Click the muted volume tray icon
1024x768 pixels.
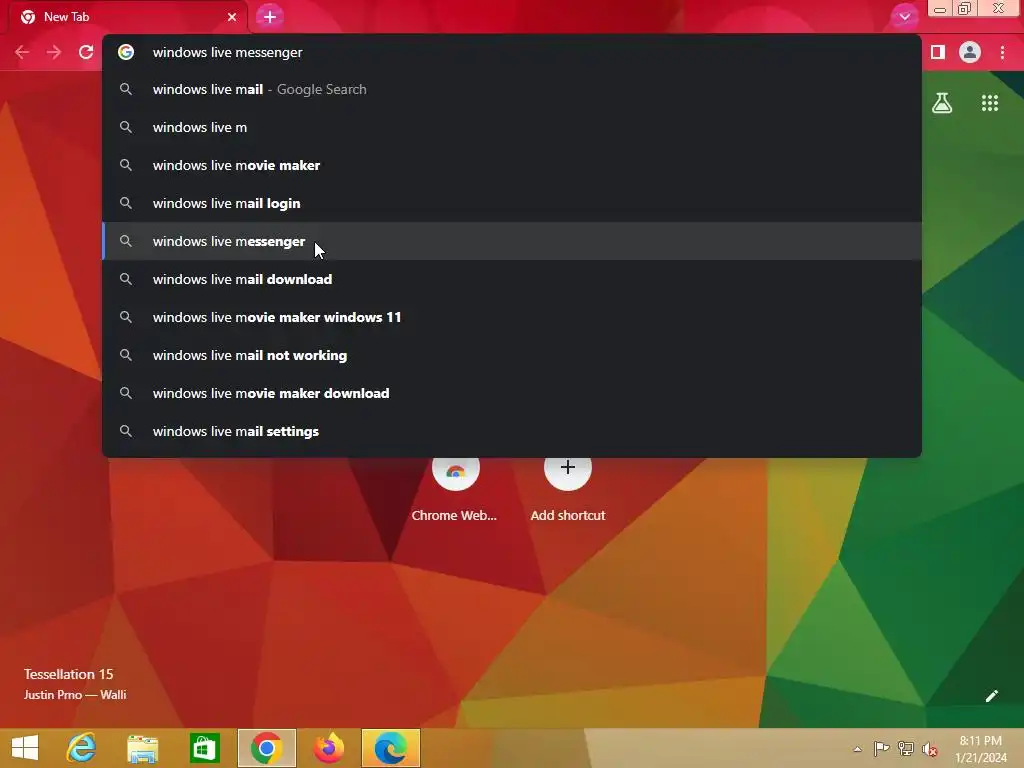click(929, 749)
